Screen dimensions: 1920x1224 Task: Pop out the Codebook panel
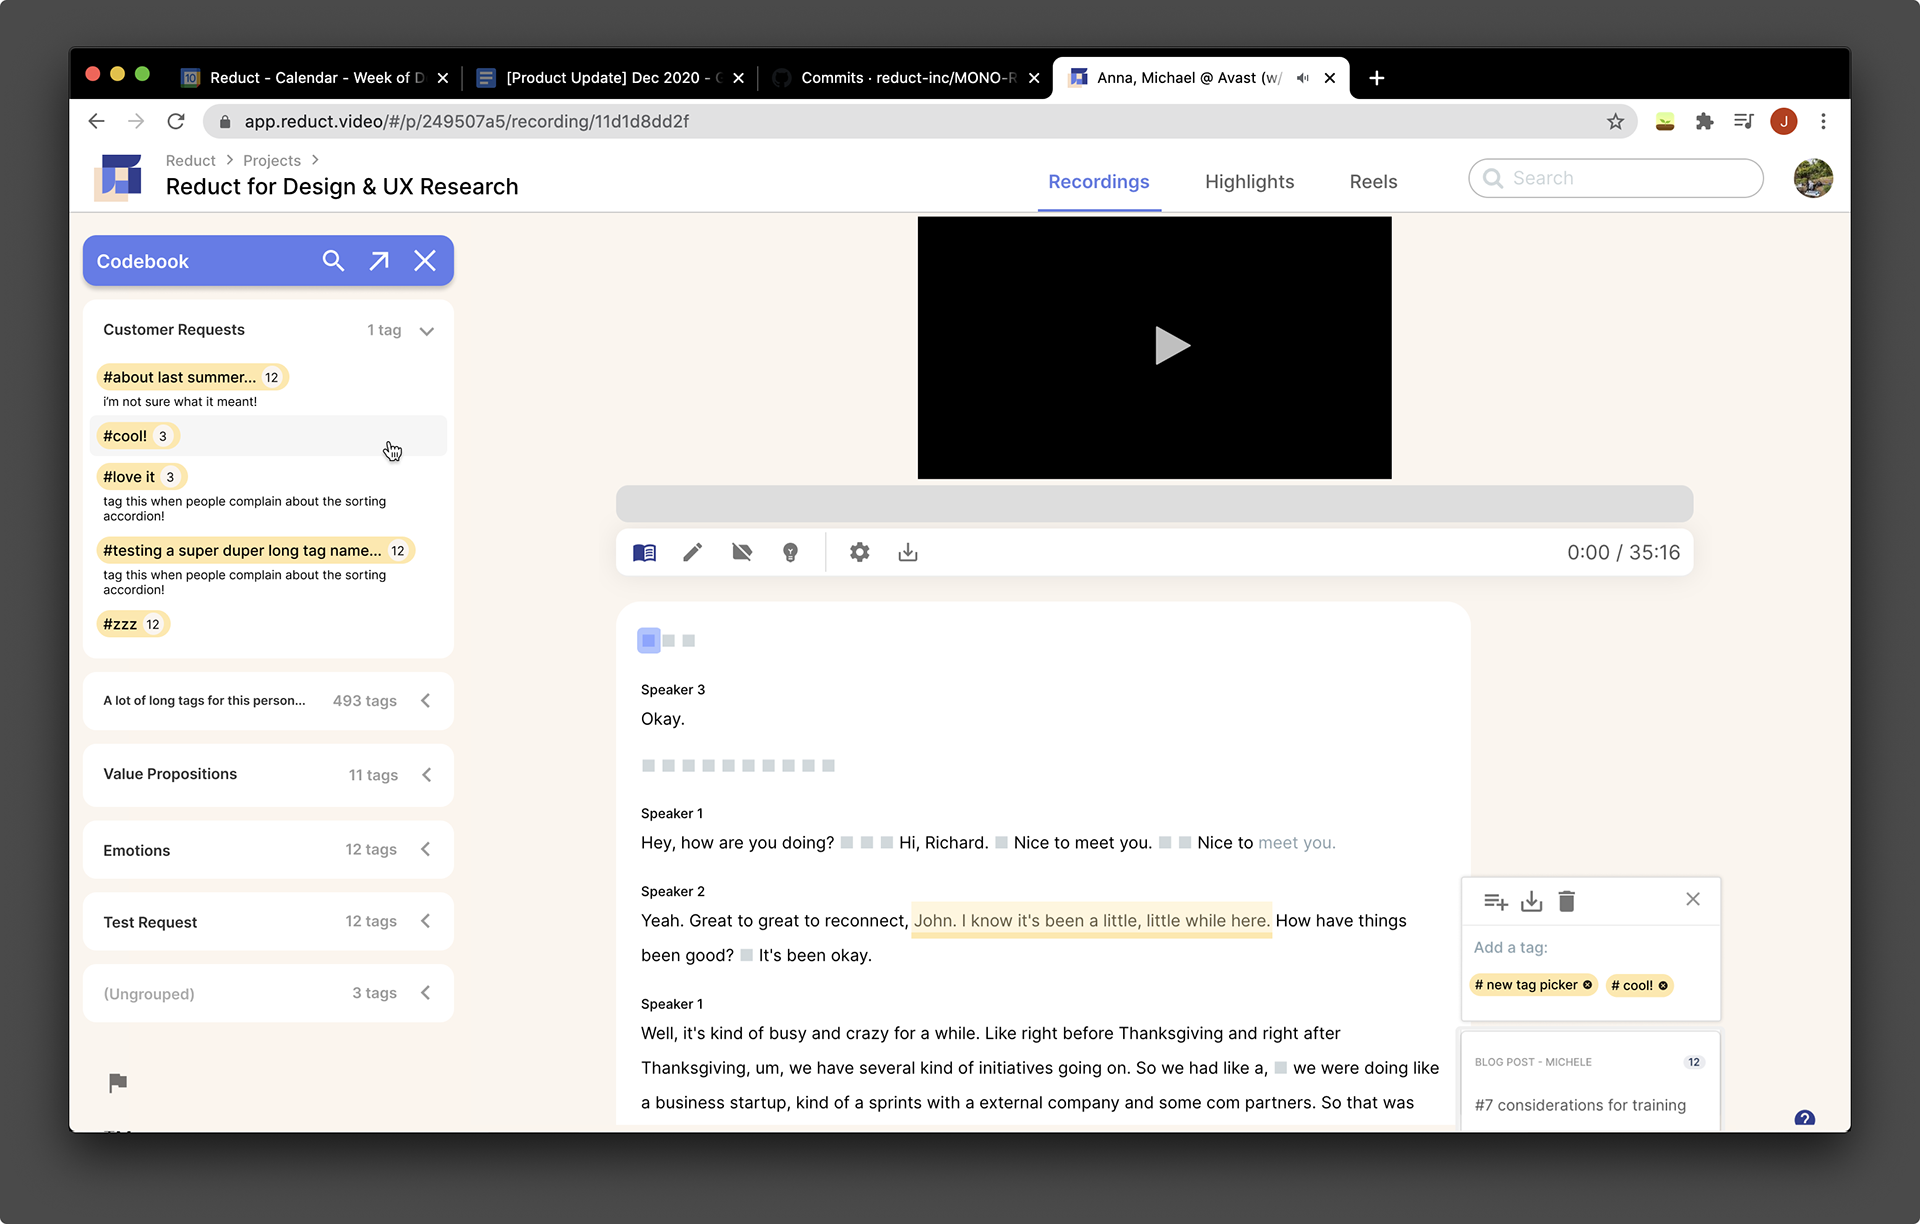point(379,261)
